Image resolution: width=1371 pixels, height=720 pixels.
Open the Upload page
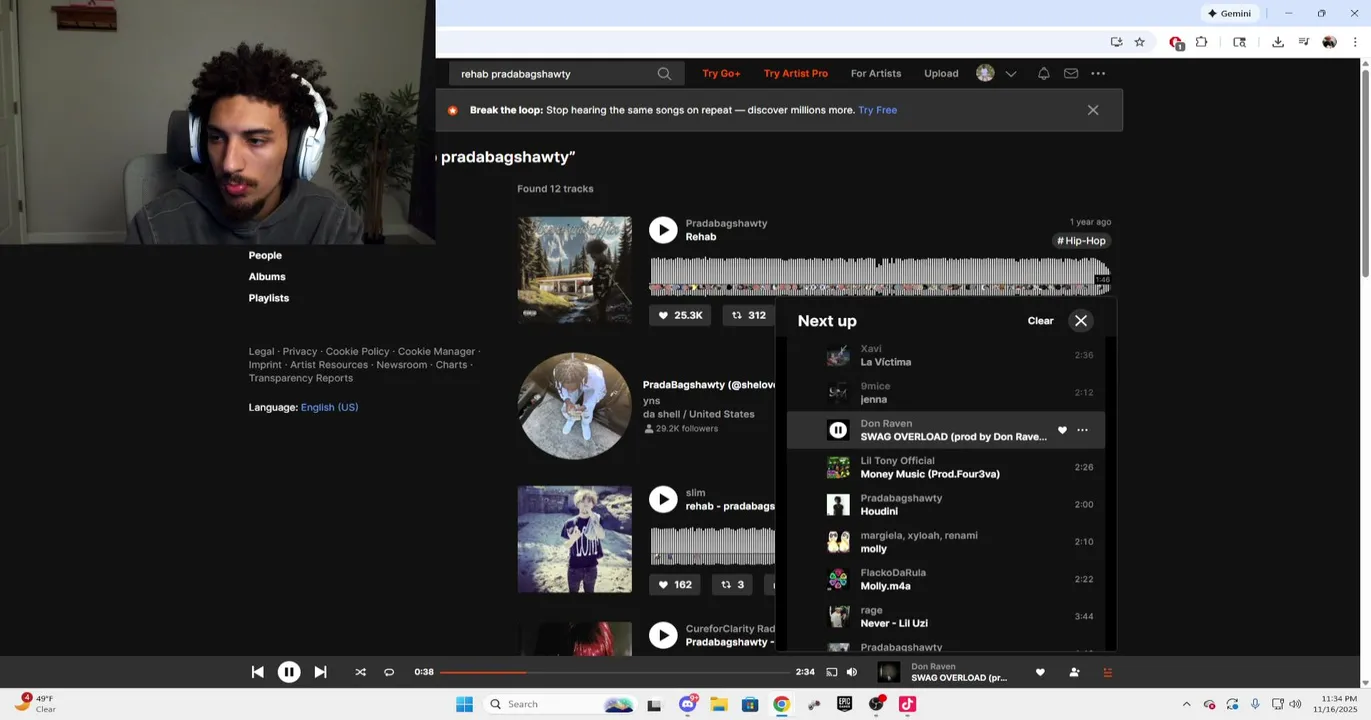pyautogui.click(x=941, y=74)
